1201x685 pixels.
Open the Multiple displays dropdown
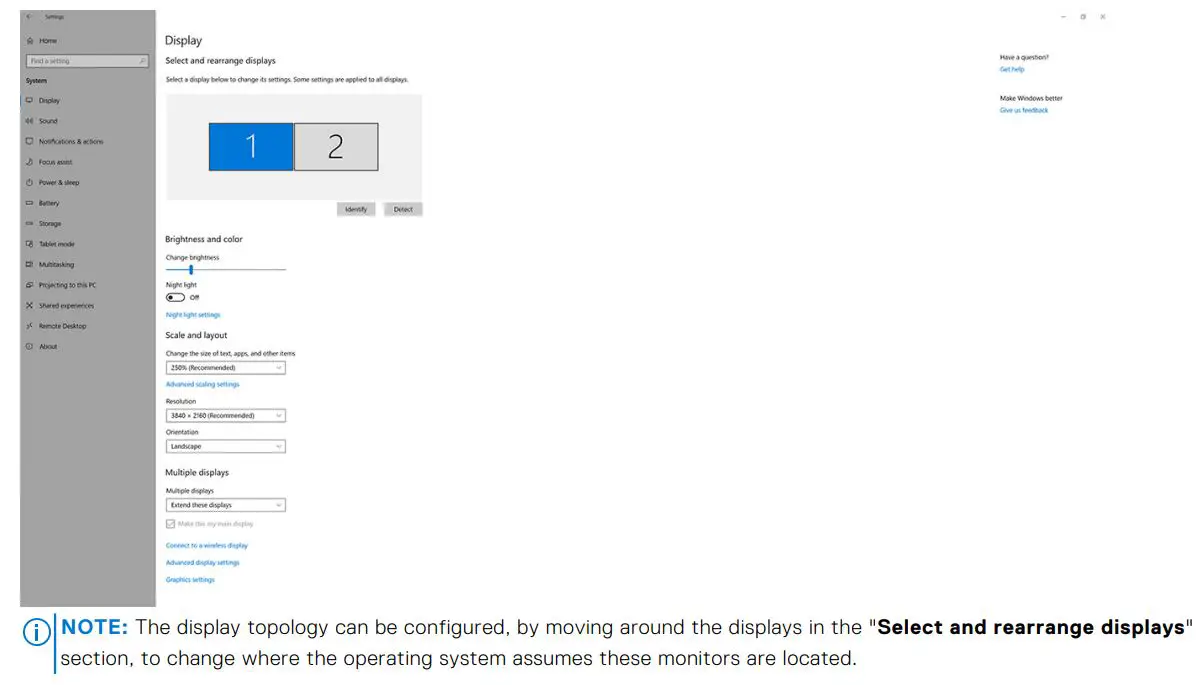225,505
